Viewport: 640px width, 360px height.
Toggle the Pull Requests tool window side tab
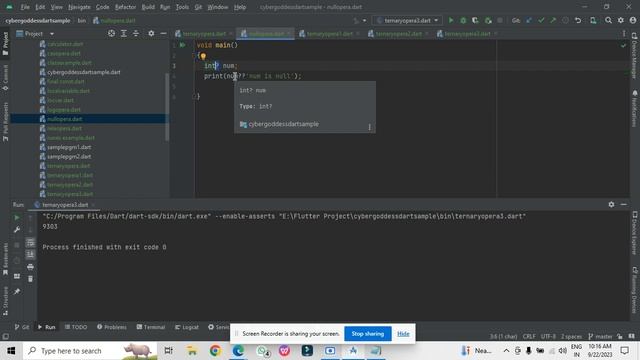click(x=5, y=121)
